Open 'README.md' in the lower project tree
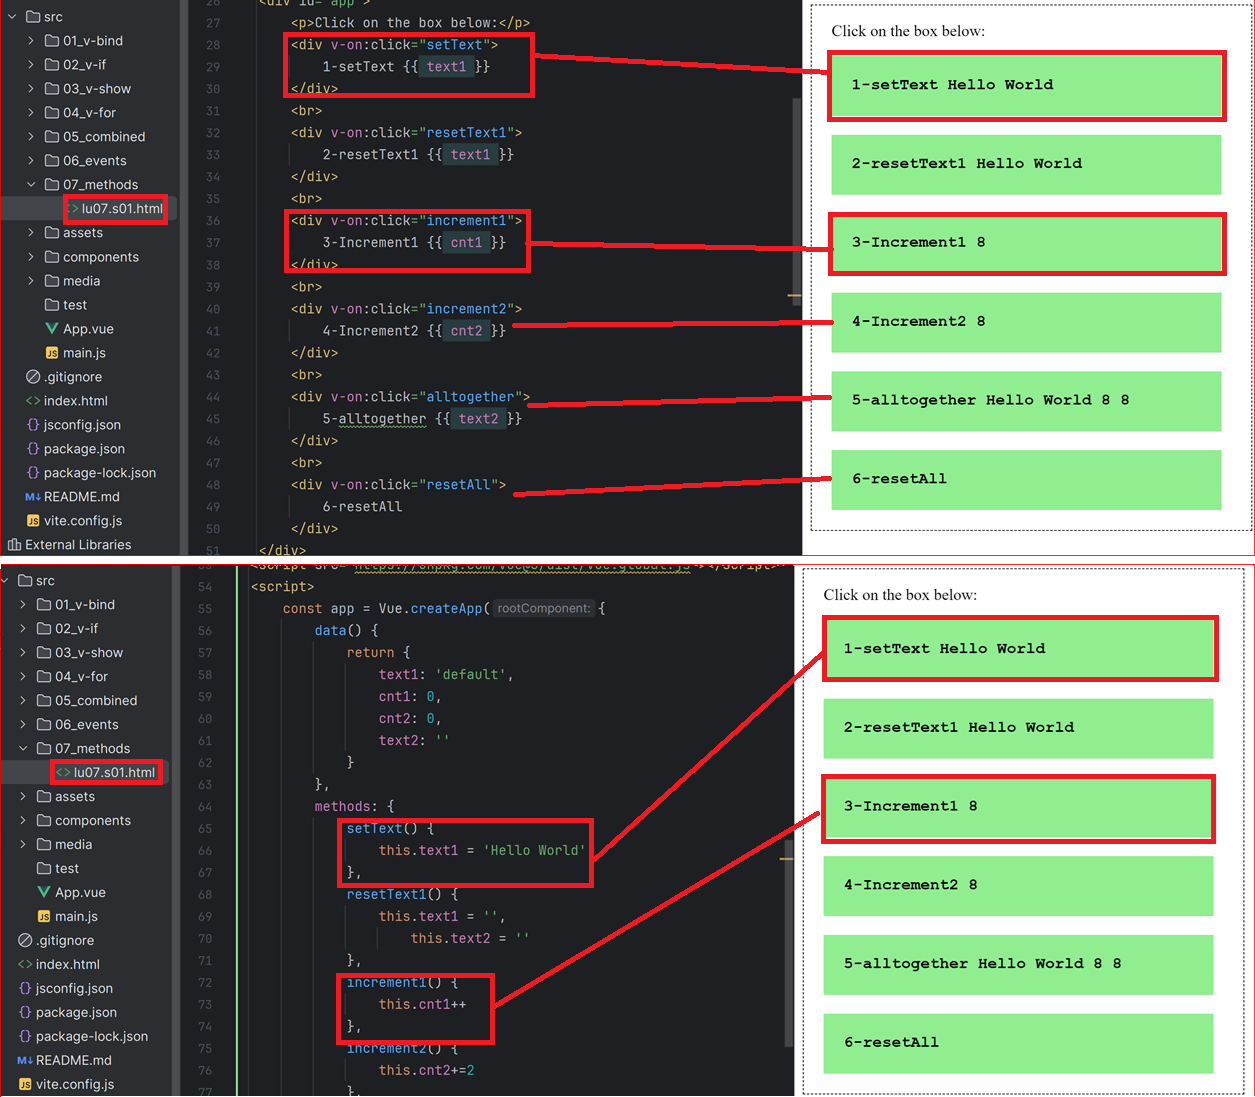 (x=74, y=1061)
